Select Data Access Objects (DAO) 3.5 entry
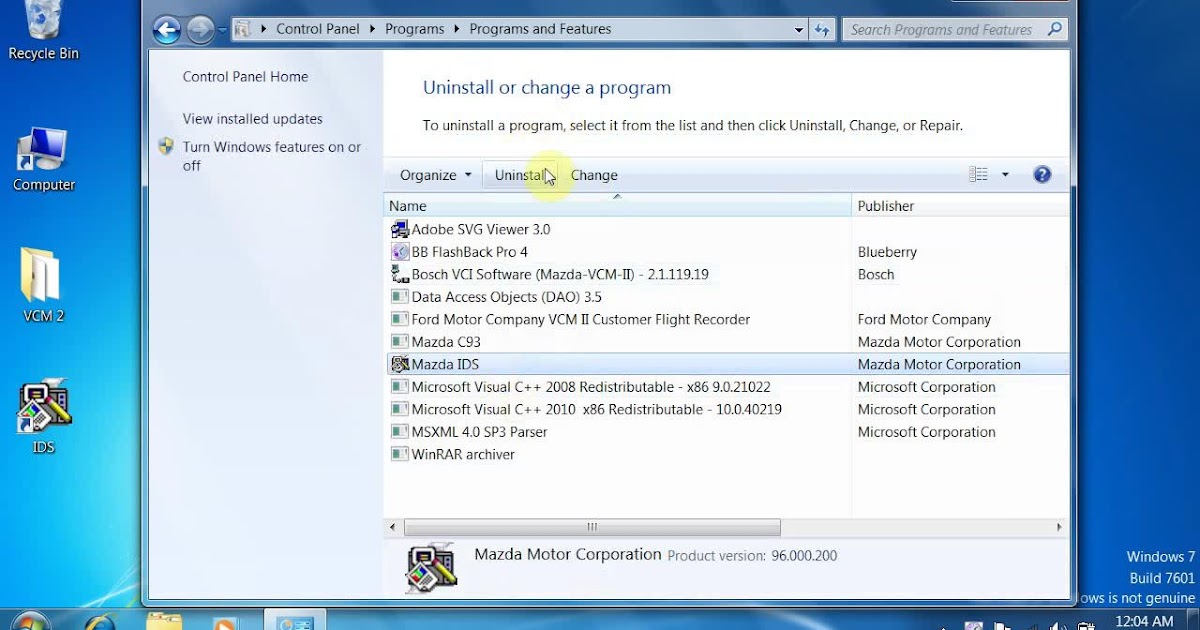The height and width of the screenshot is (630, 1200). [506, 297]
